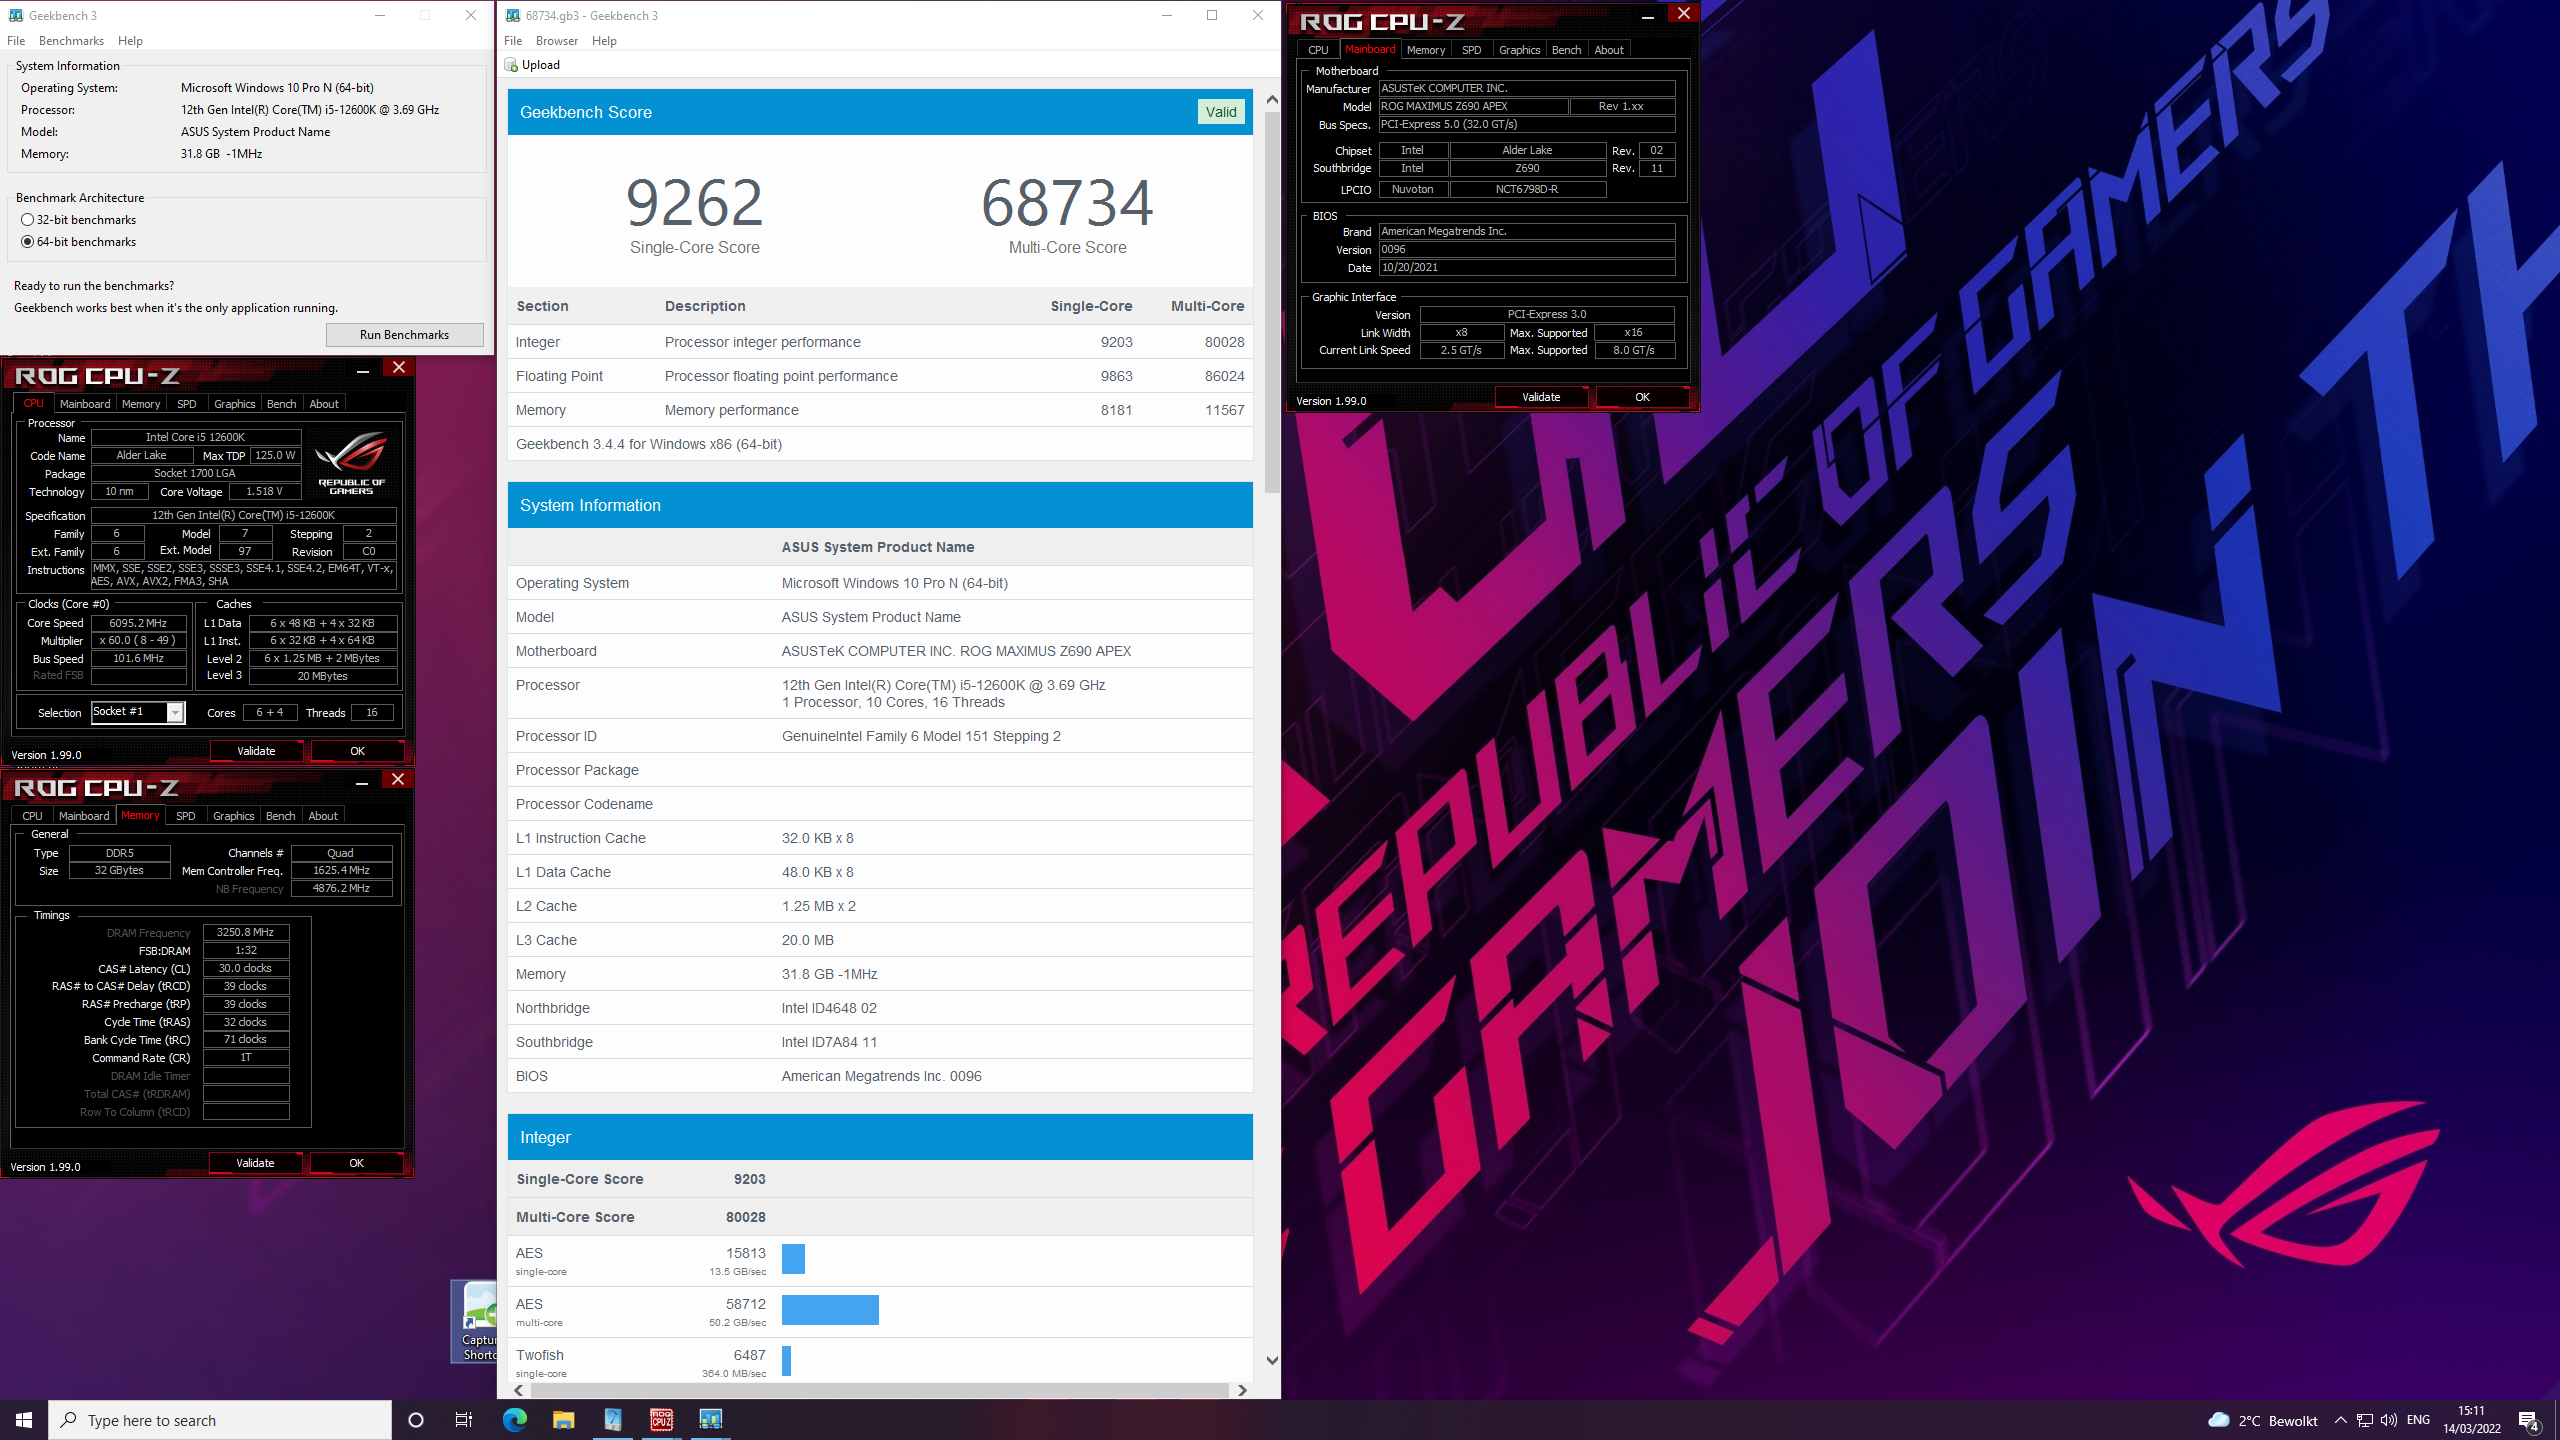Switch to Mainboard tab in CPU window
The image size is (2560, 1440).
coord(85,404)
